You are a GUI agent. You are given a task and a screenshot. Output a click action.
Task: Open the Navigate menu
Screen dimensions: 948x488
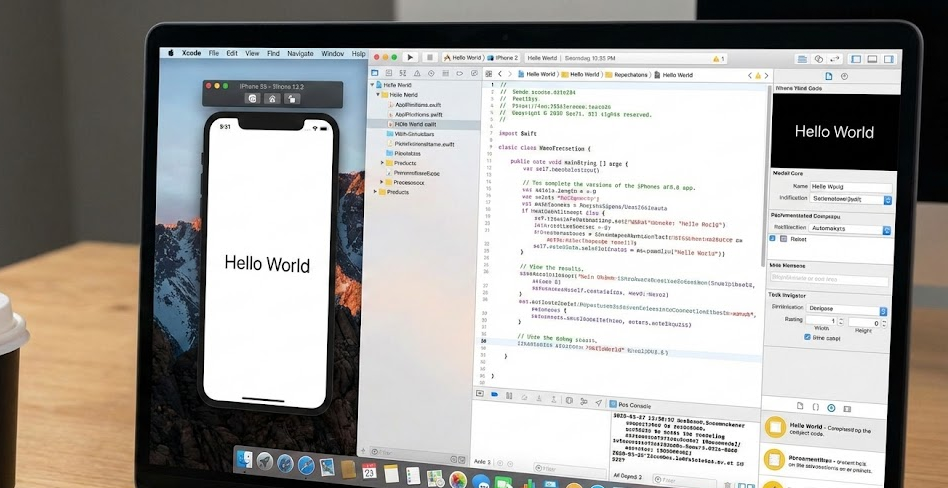tap(300, 54)
